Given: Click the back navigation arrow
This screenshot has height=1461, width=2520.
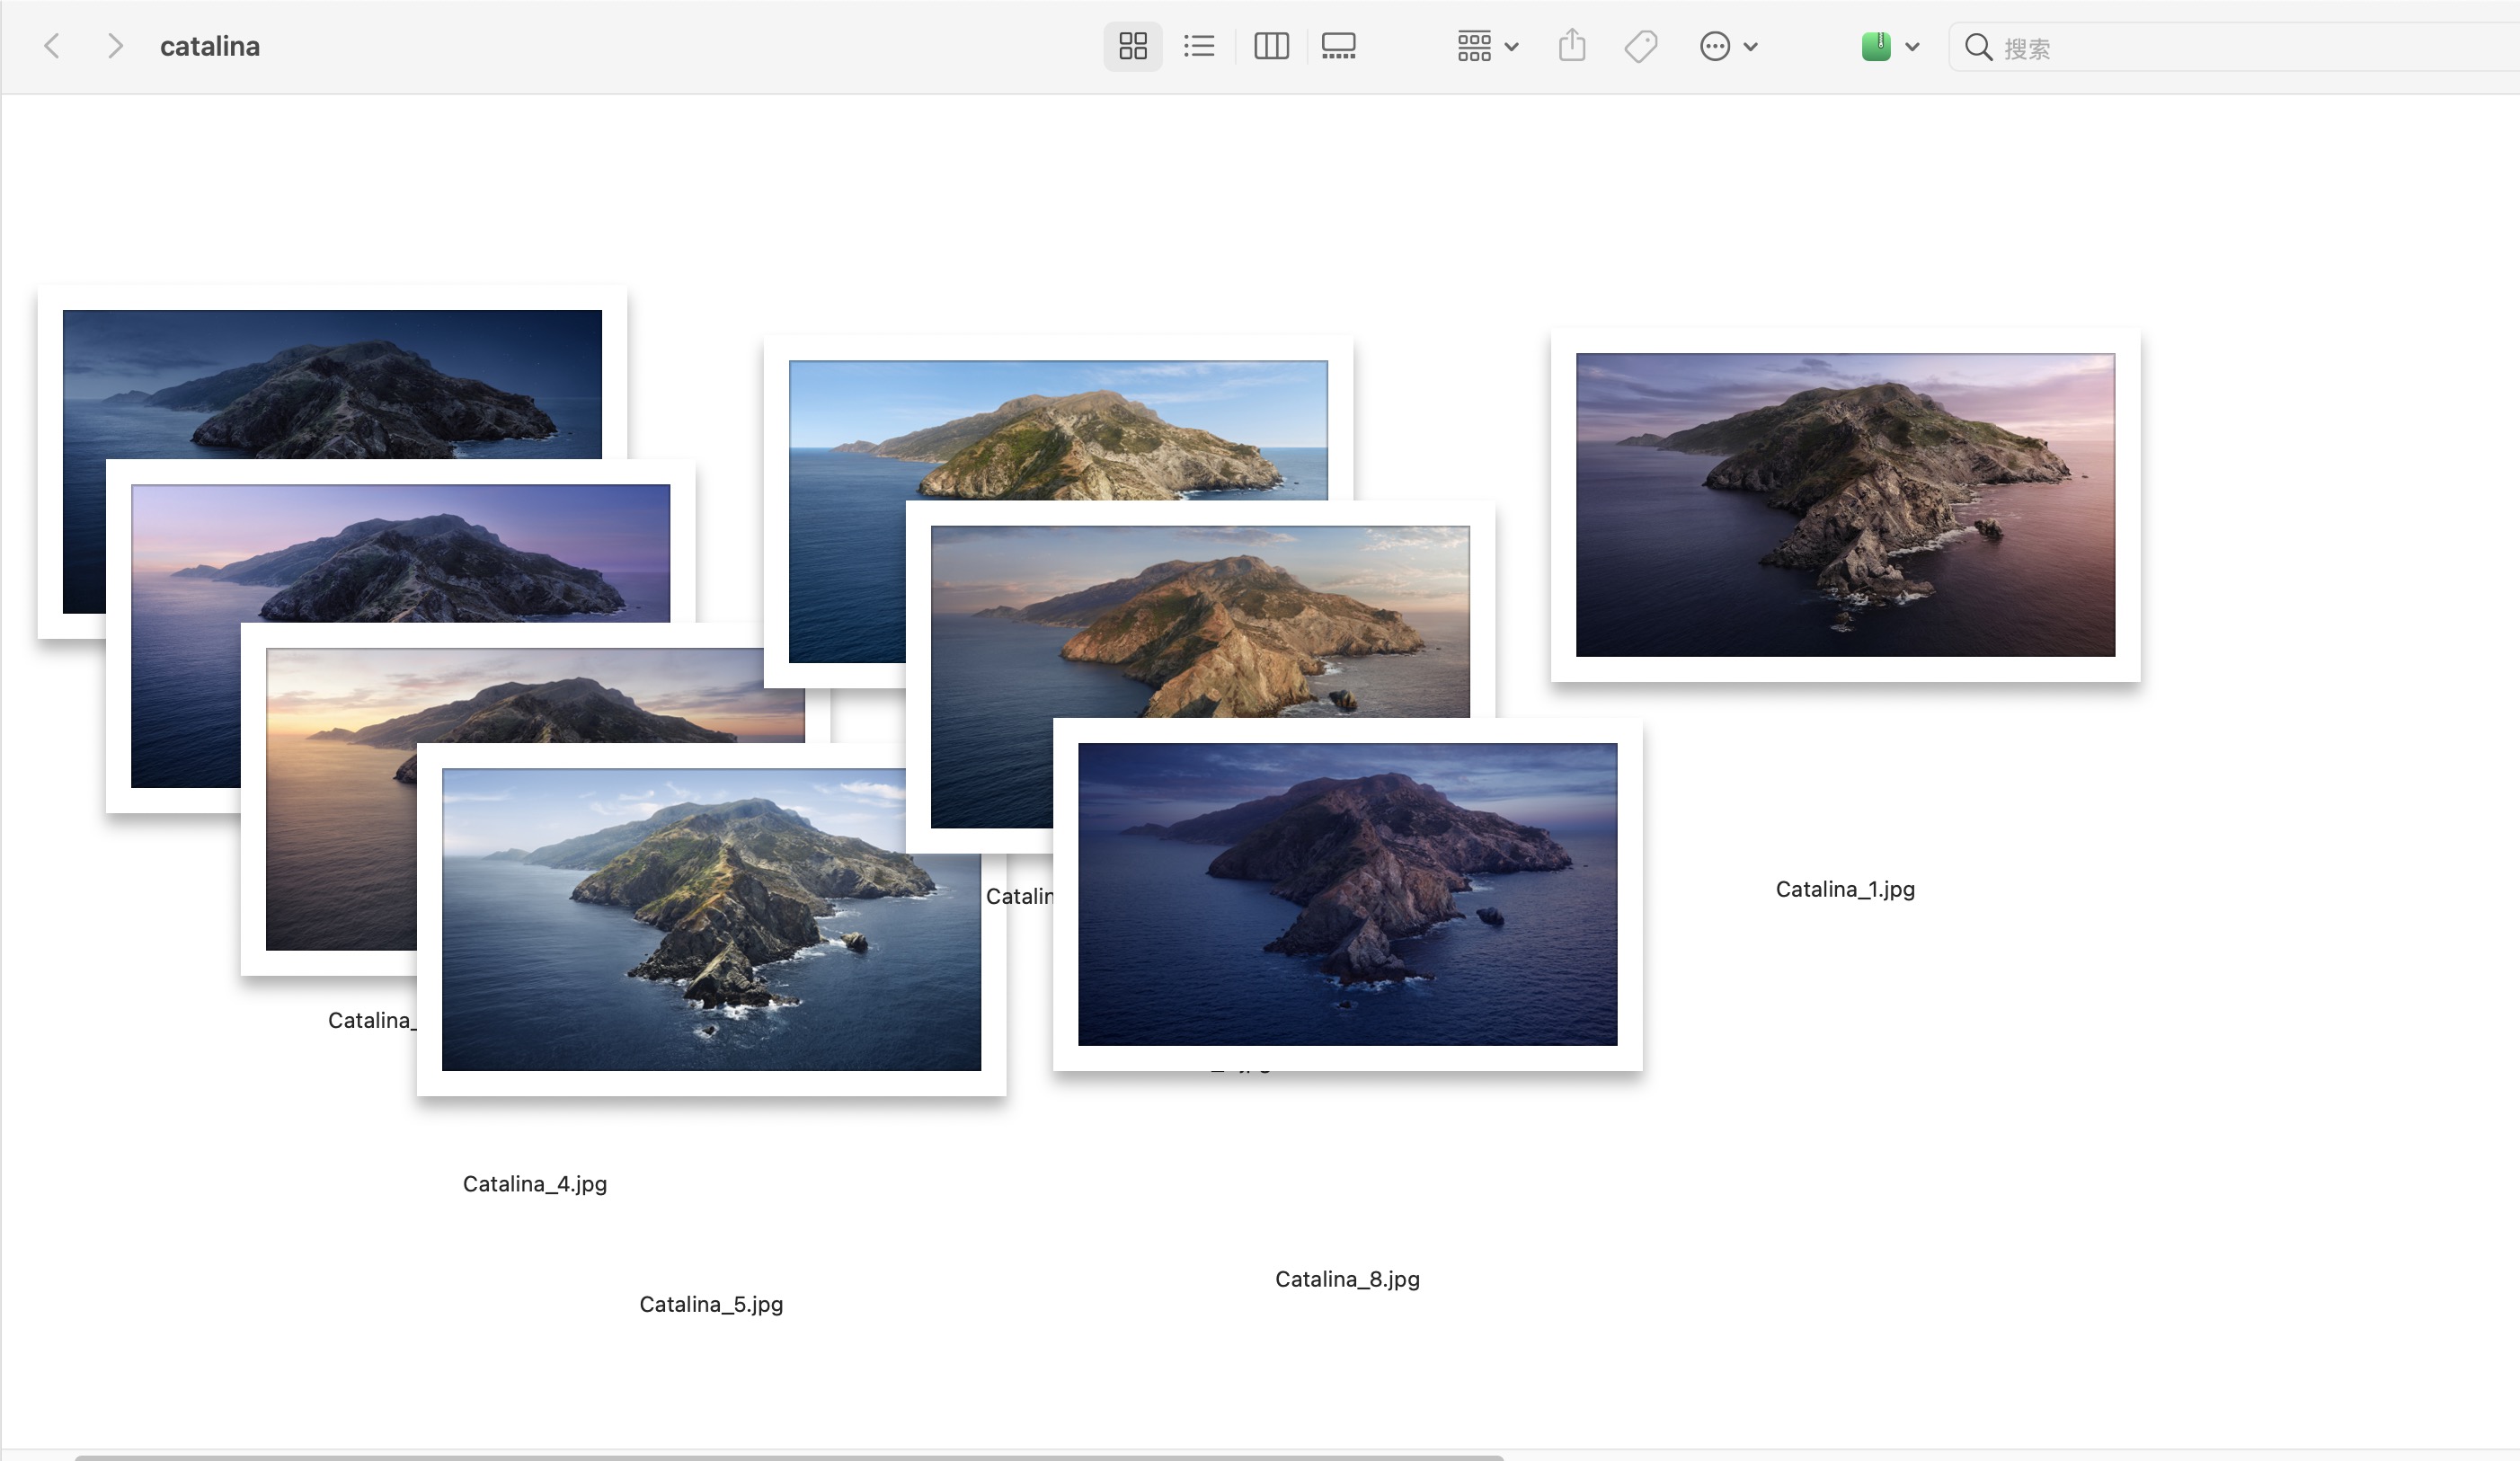Looking at the screenshot, I should point(52,46).
